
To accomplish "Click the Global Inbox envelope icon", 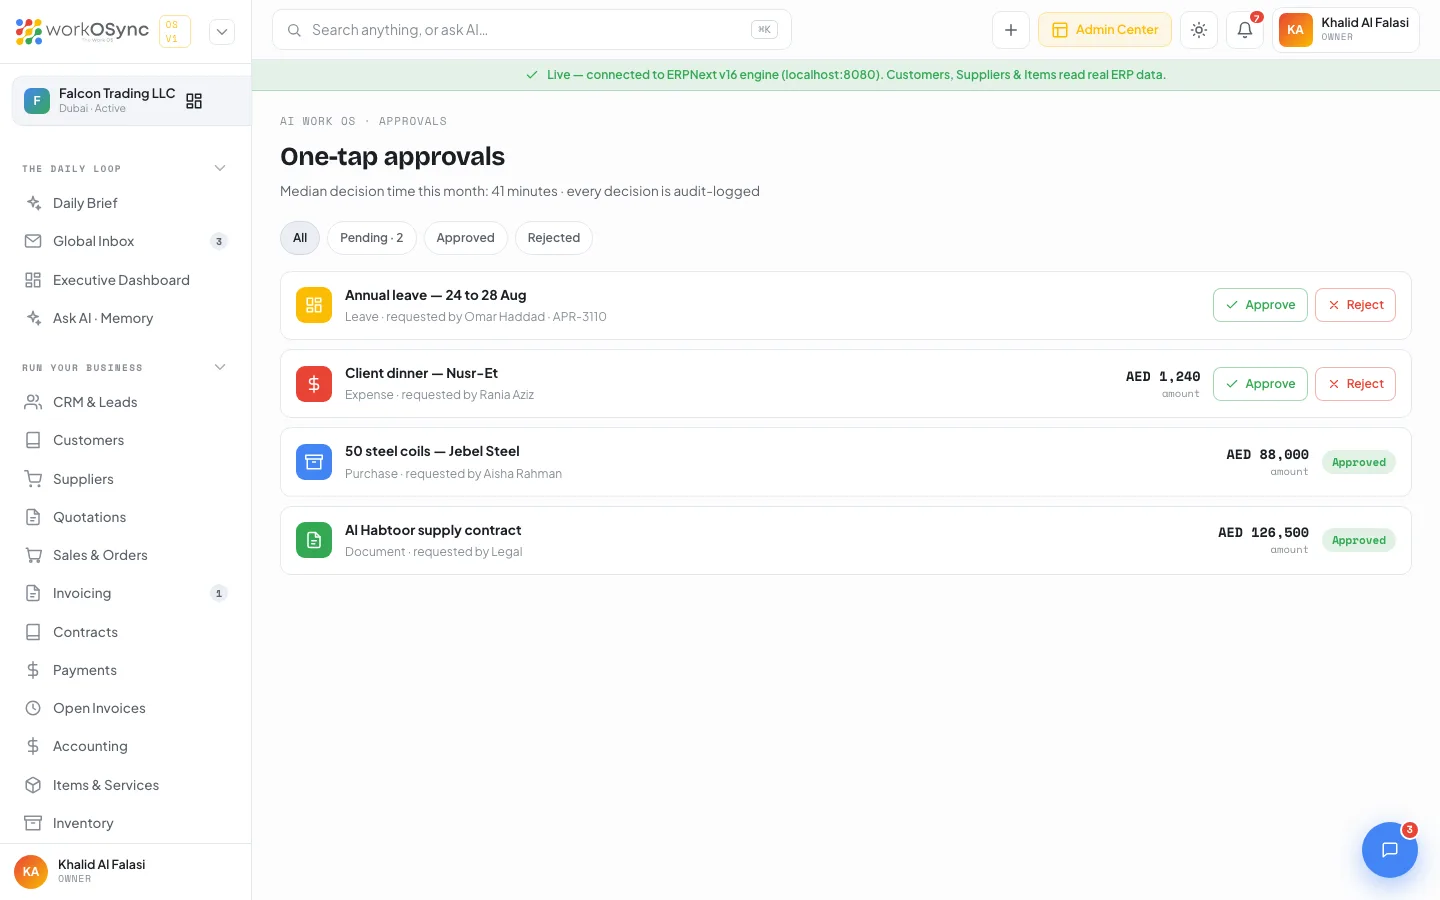I will tap(33, 241).
